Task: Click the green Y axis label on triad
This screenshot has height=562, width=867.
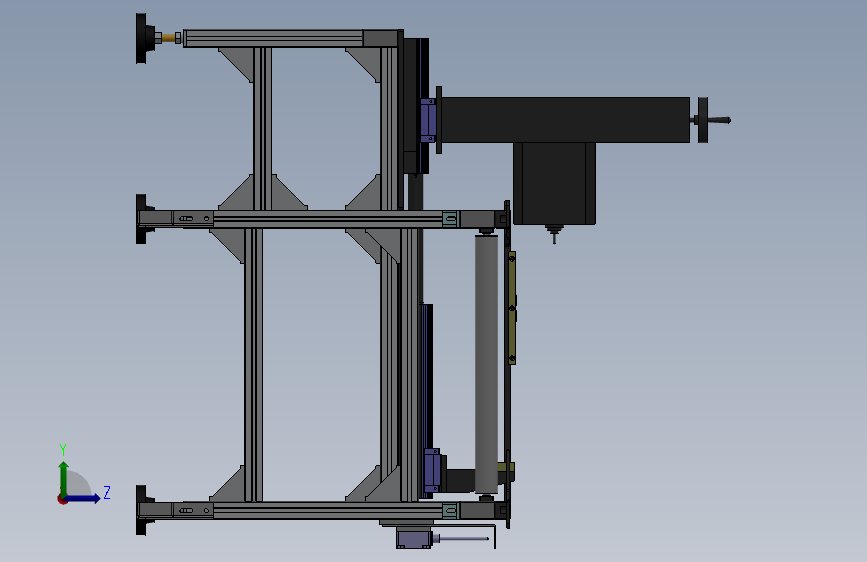Action: pos(63,450)
